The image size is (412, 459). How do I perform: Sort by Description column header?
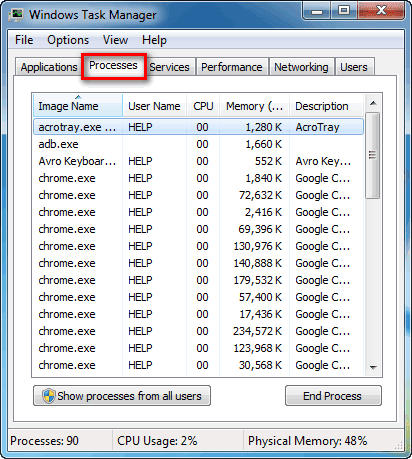point(326,106)
